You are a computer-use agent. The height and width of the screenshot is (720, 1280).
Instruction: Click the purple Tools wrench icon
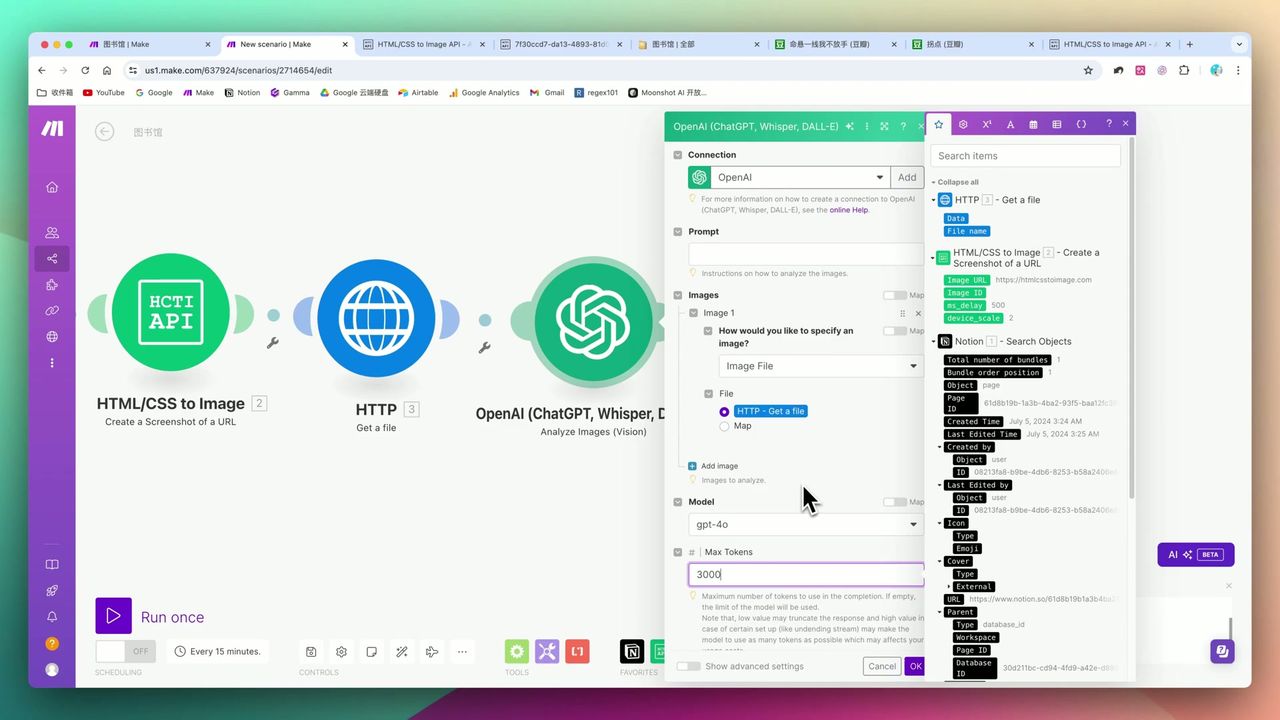pyautogui.click(x=547, y=652)
